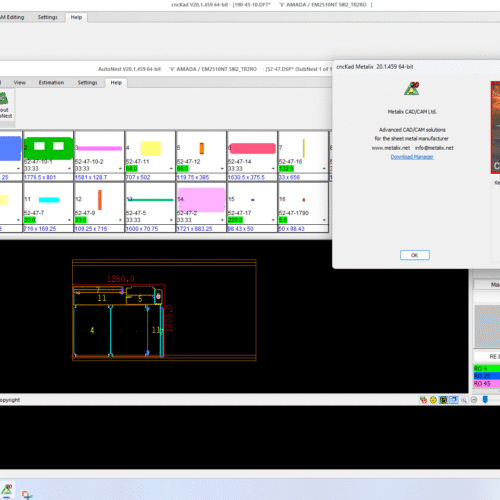This screenshot has height=500, width=500.
Task: Select the magenta part 52-47-10-2 thumbnail
Action: pyautogui.click(x=100, y=148)
